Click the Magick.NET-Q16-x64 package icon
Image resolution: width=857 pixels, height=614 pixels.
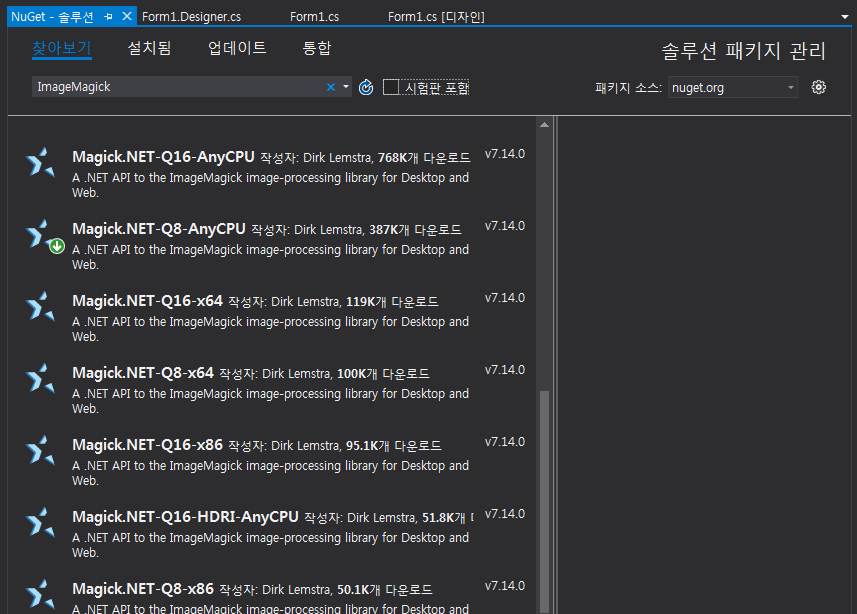pos(40,306)
